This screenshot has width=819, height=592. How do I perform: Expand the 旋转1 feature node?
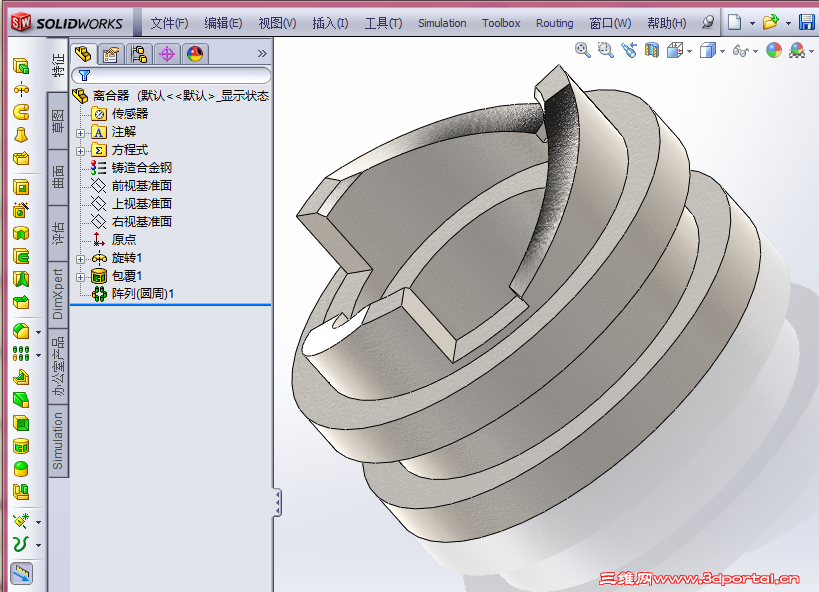(x=80, y=259)
